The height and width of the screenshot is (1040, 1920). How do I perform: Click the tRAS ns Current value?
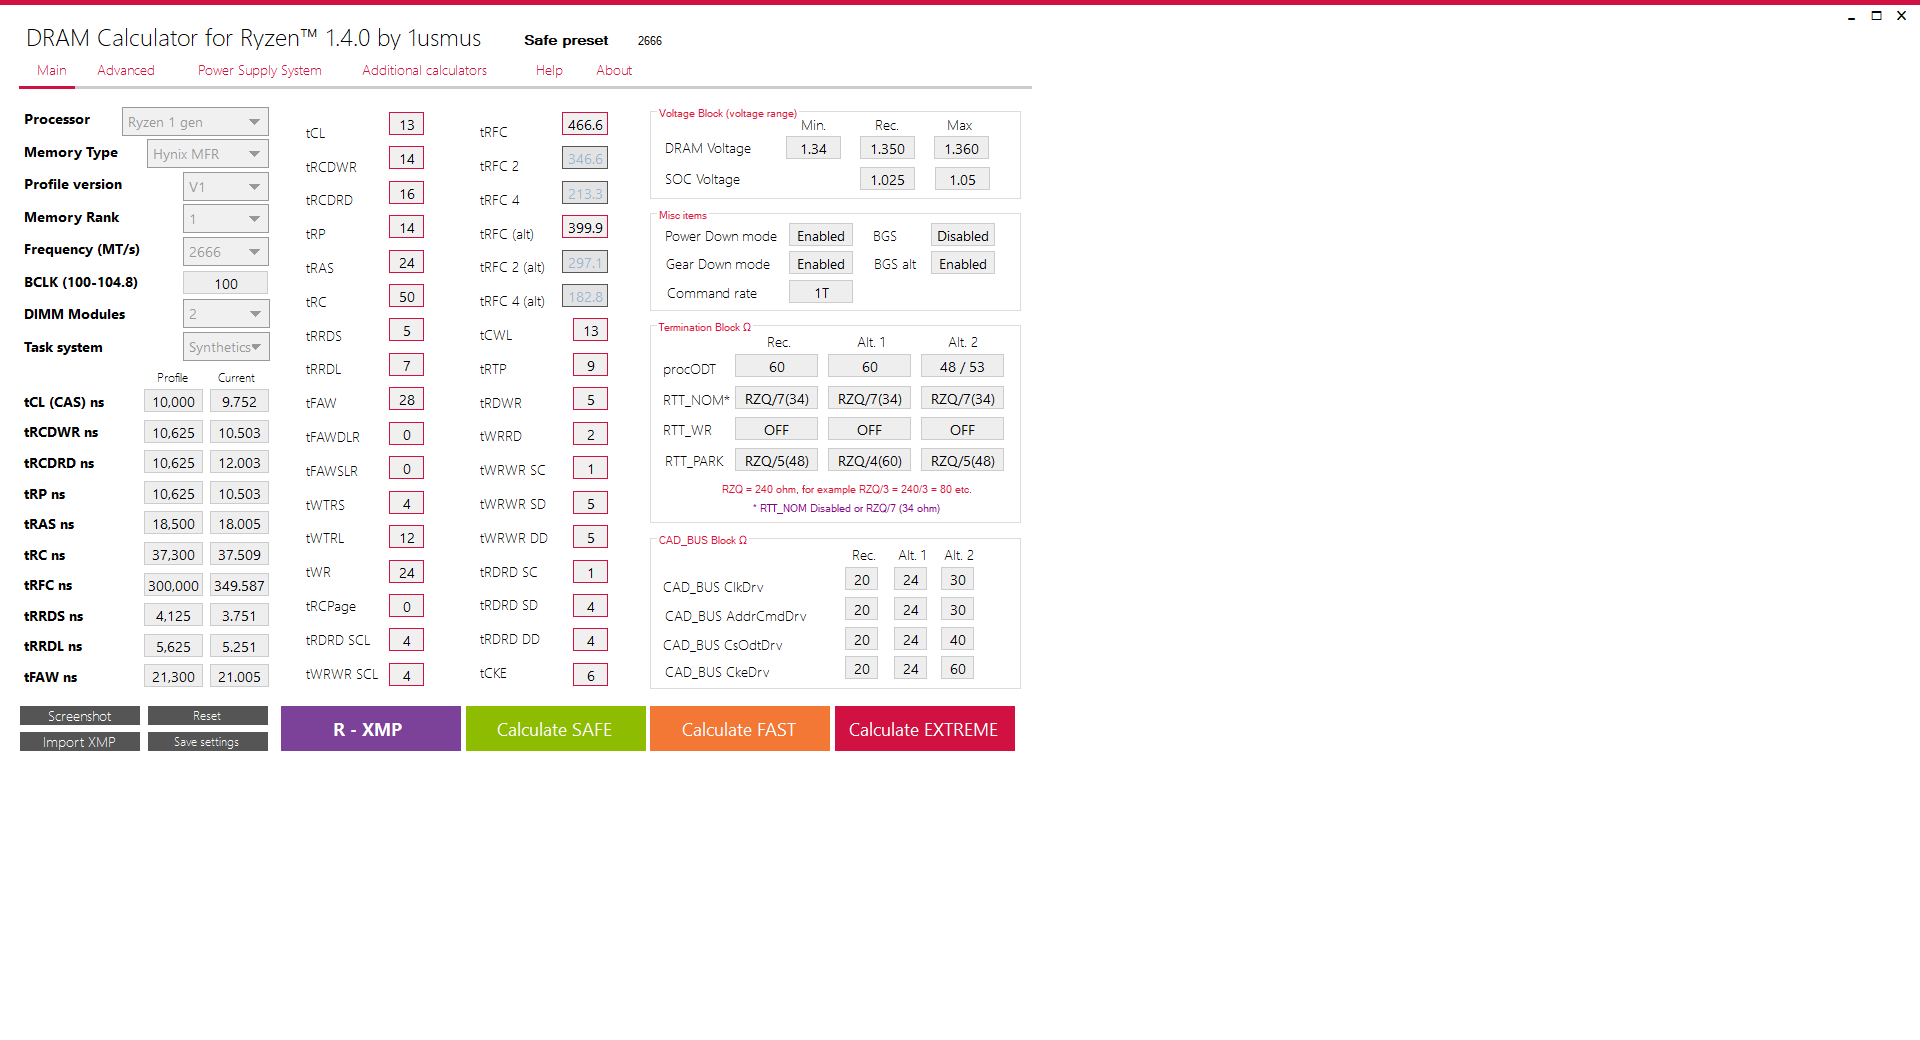(239, 524)
